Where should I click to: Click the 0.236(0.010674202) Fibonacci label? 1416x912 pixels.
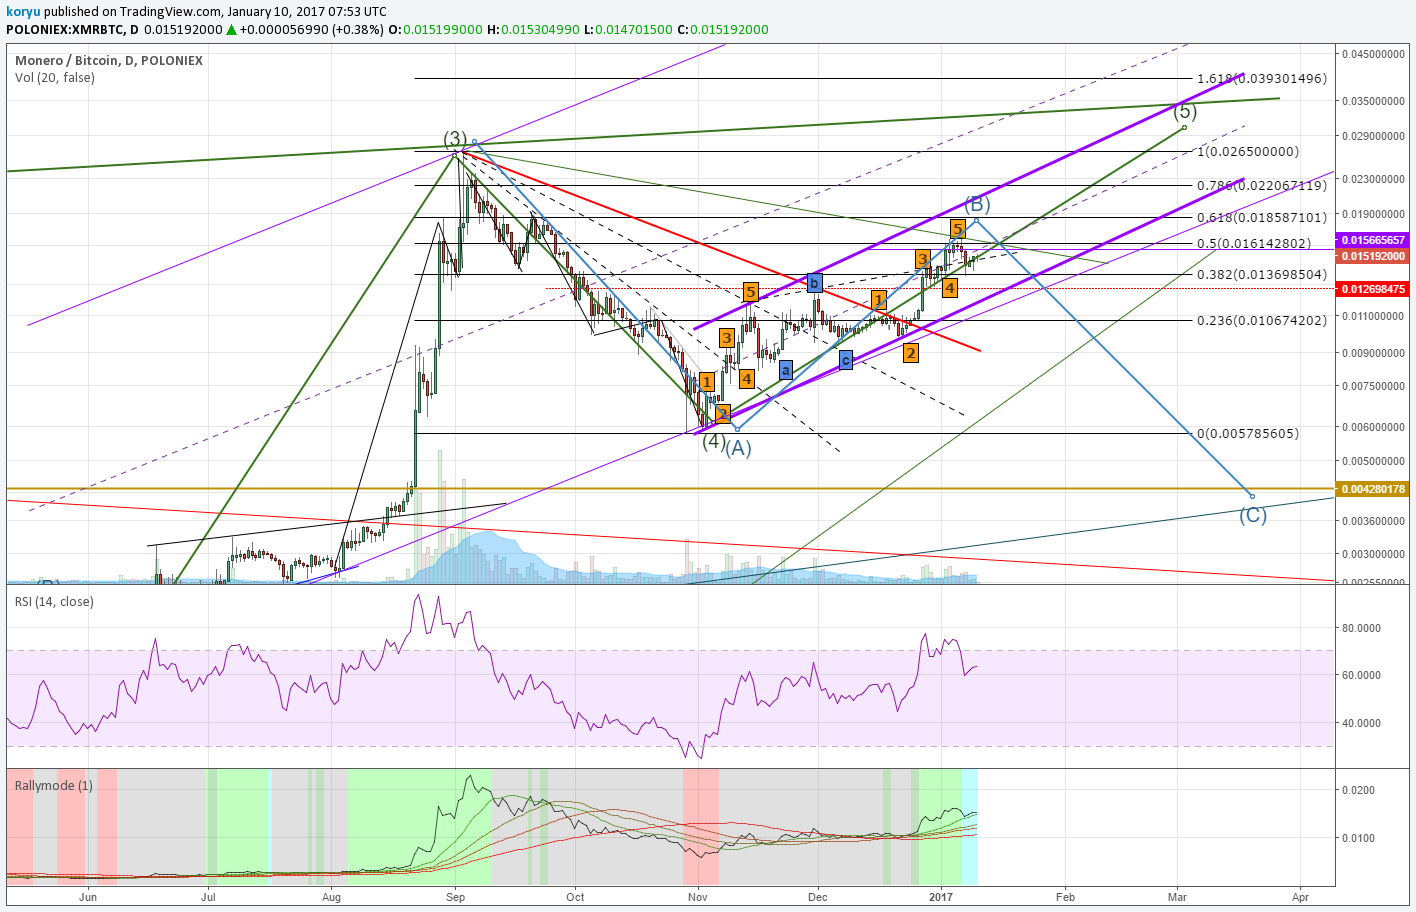coord(1262,321)
